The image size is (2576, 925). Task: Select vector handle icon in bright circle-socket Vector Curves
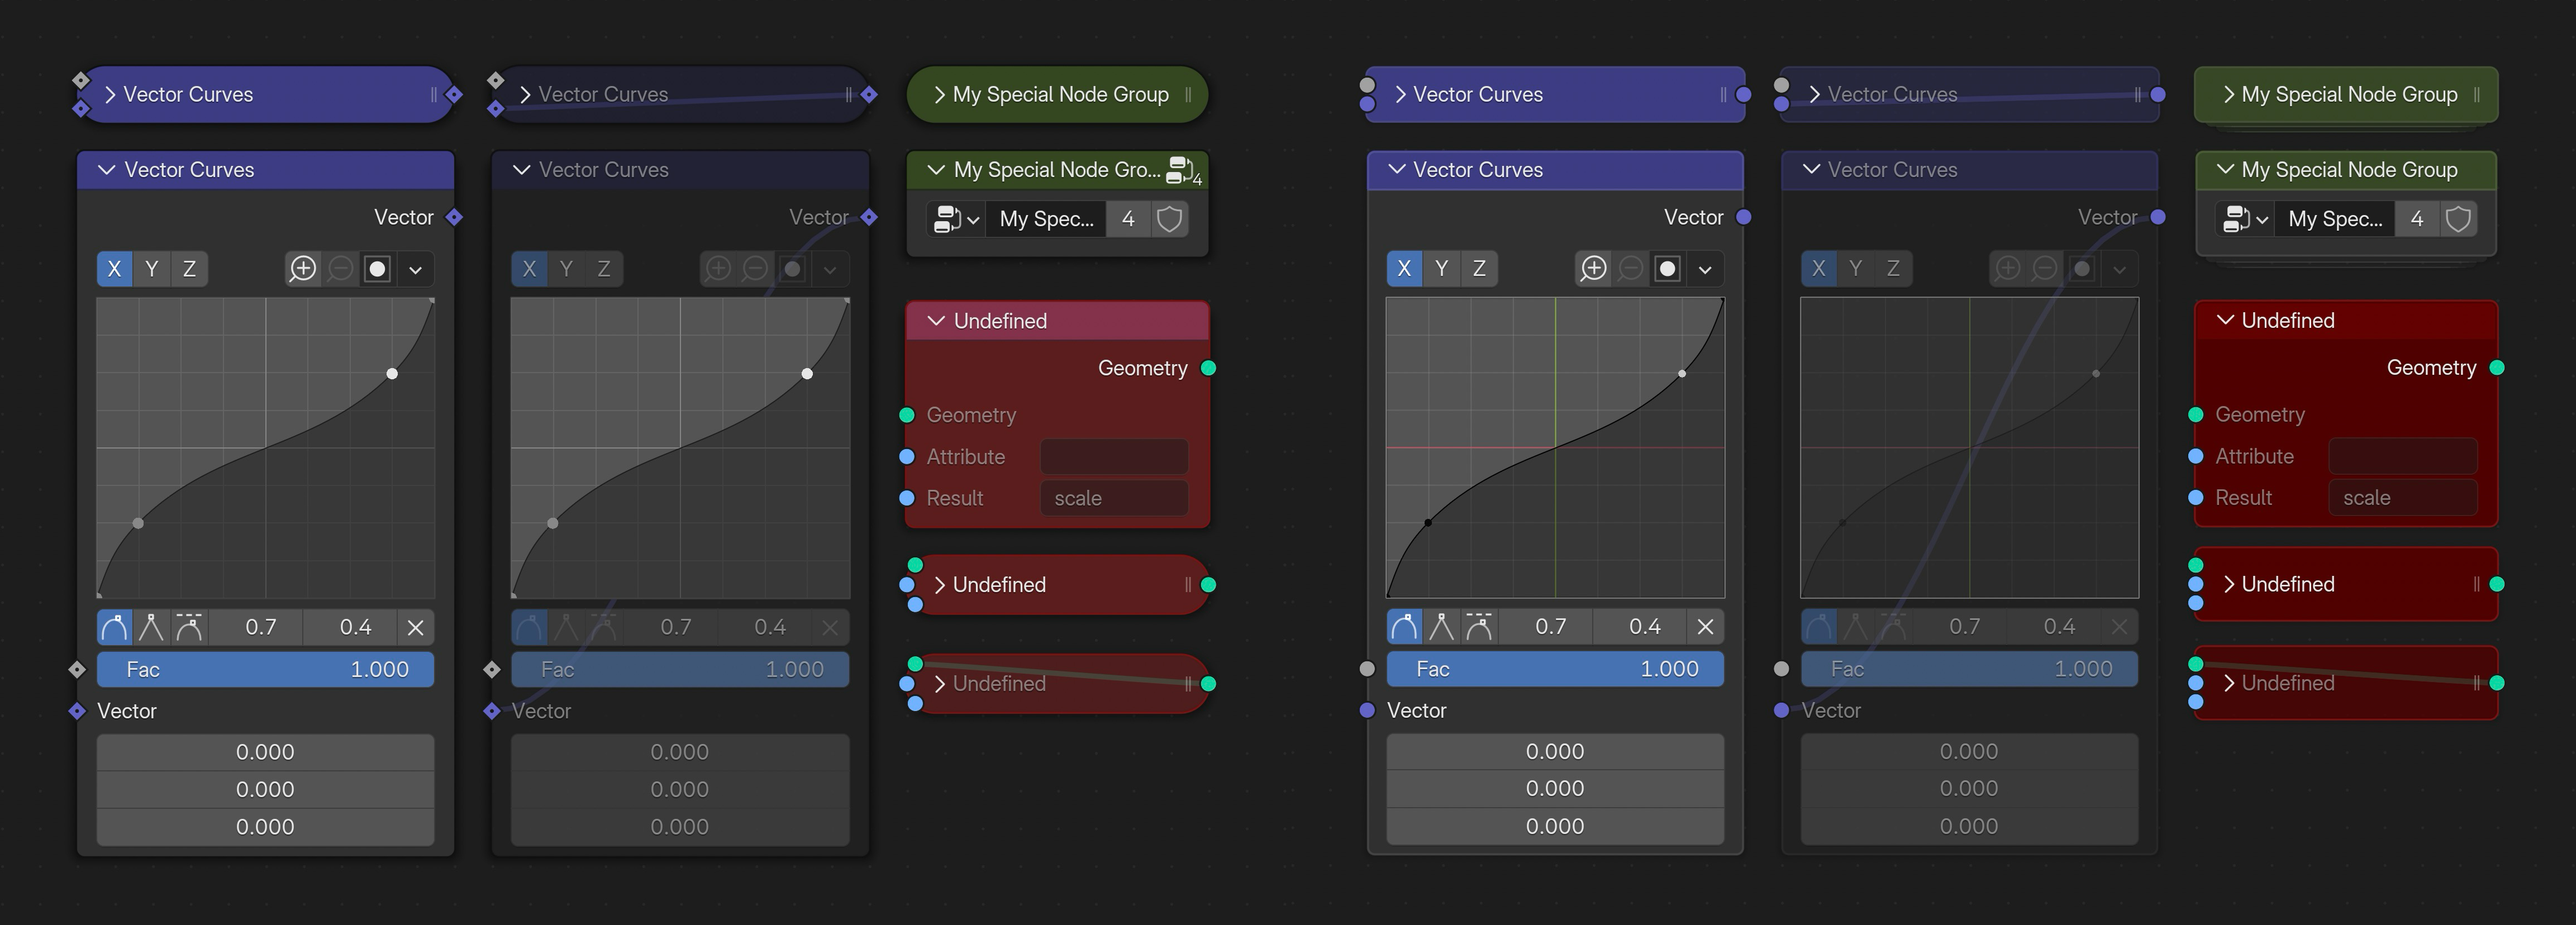tap(1441, 627)
